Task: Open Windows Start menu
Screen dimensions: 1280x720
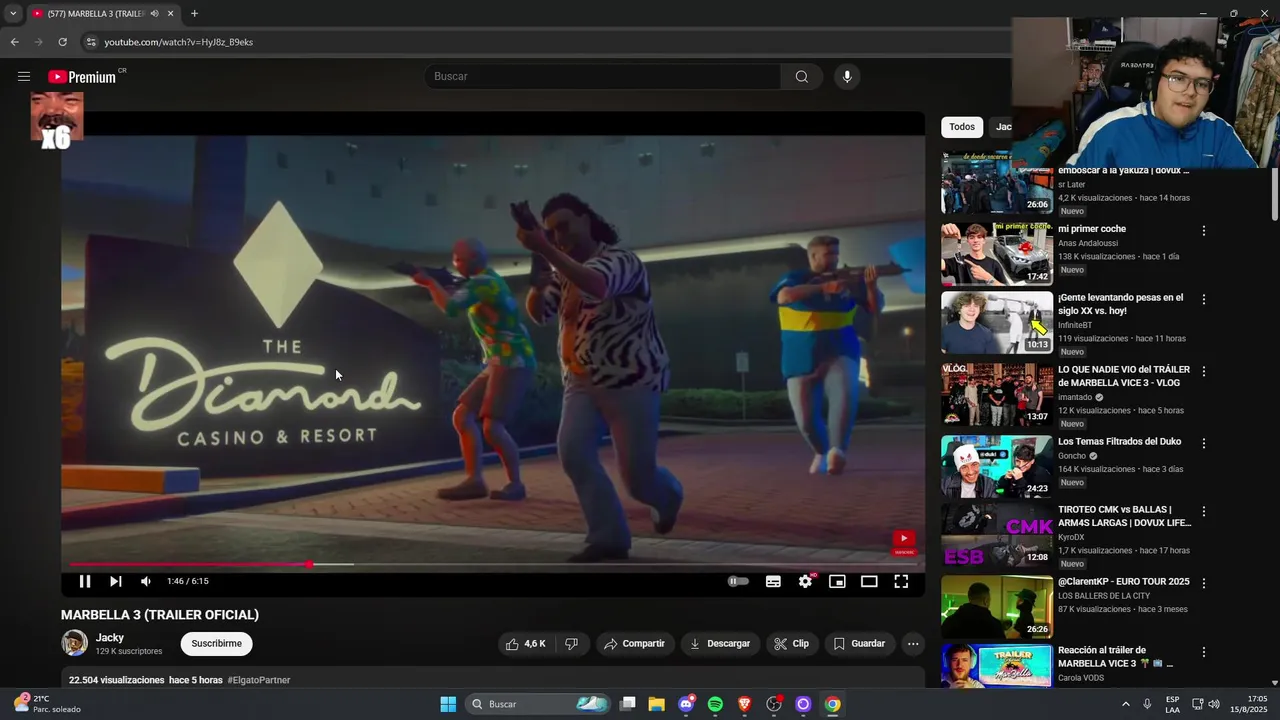Action: point(448,704)
